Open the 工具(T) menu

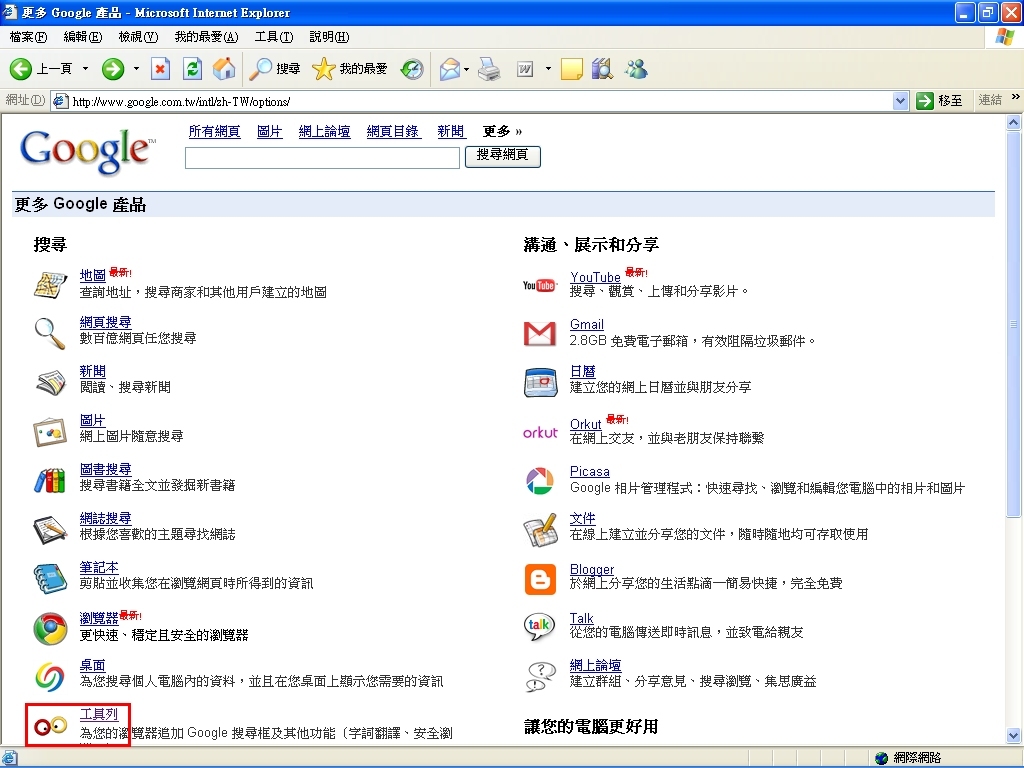(274, 37)
